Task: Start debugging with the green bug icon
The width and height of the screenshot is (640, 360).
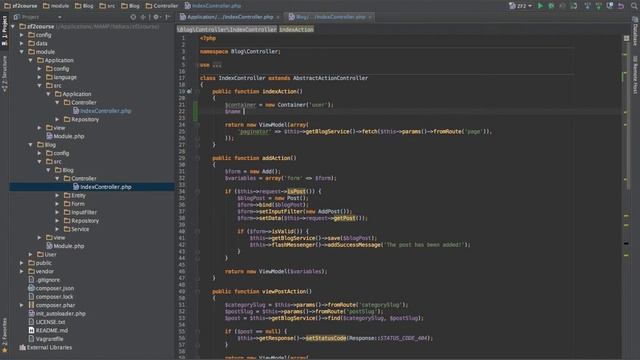Action: (x=551, y=6)
